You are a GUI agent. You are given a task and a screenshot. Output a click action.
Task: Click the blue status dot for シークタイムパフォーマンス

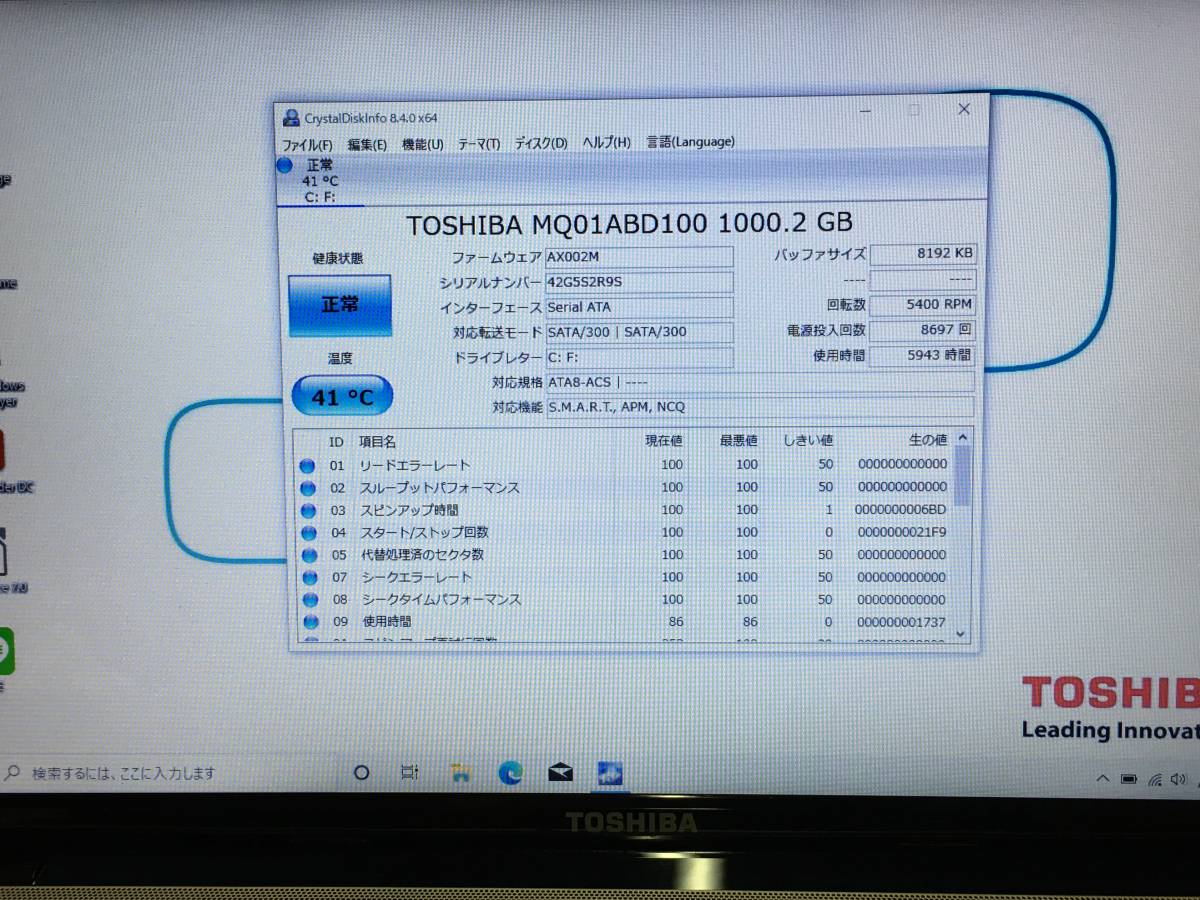click(310, 600)
